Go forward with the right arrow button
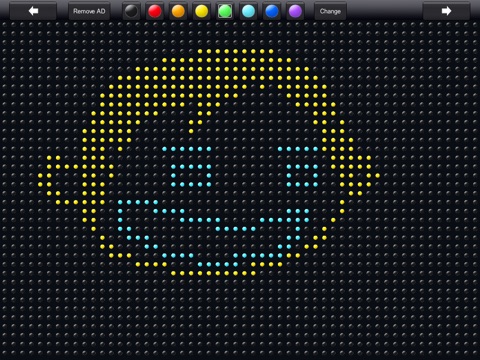The image size is (480, 360). coord(446,11)
